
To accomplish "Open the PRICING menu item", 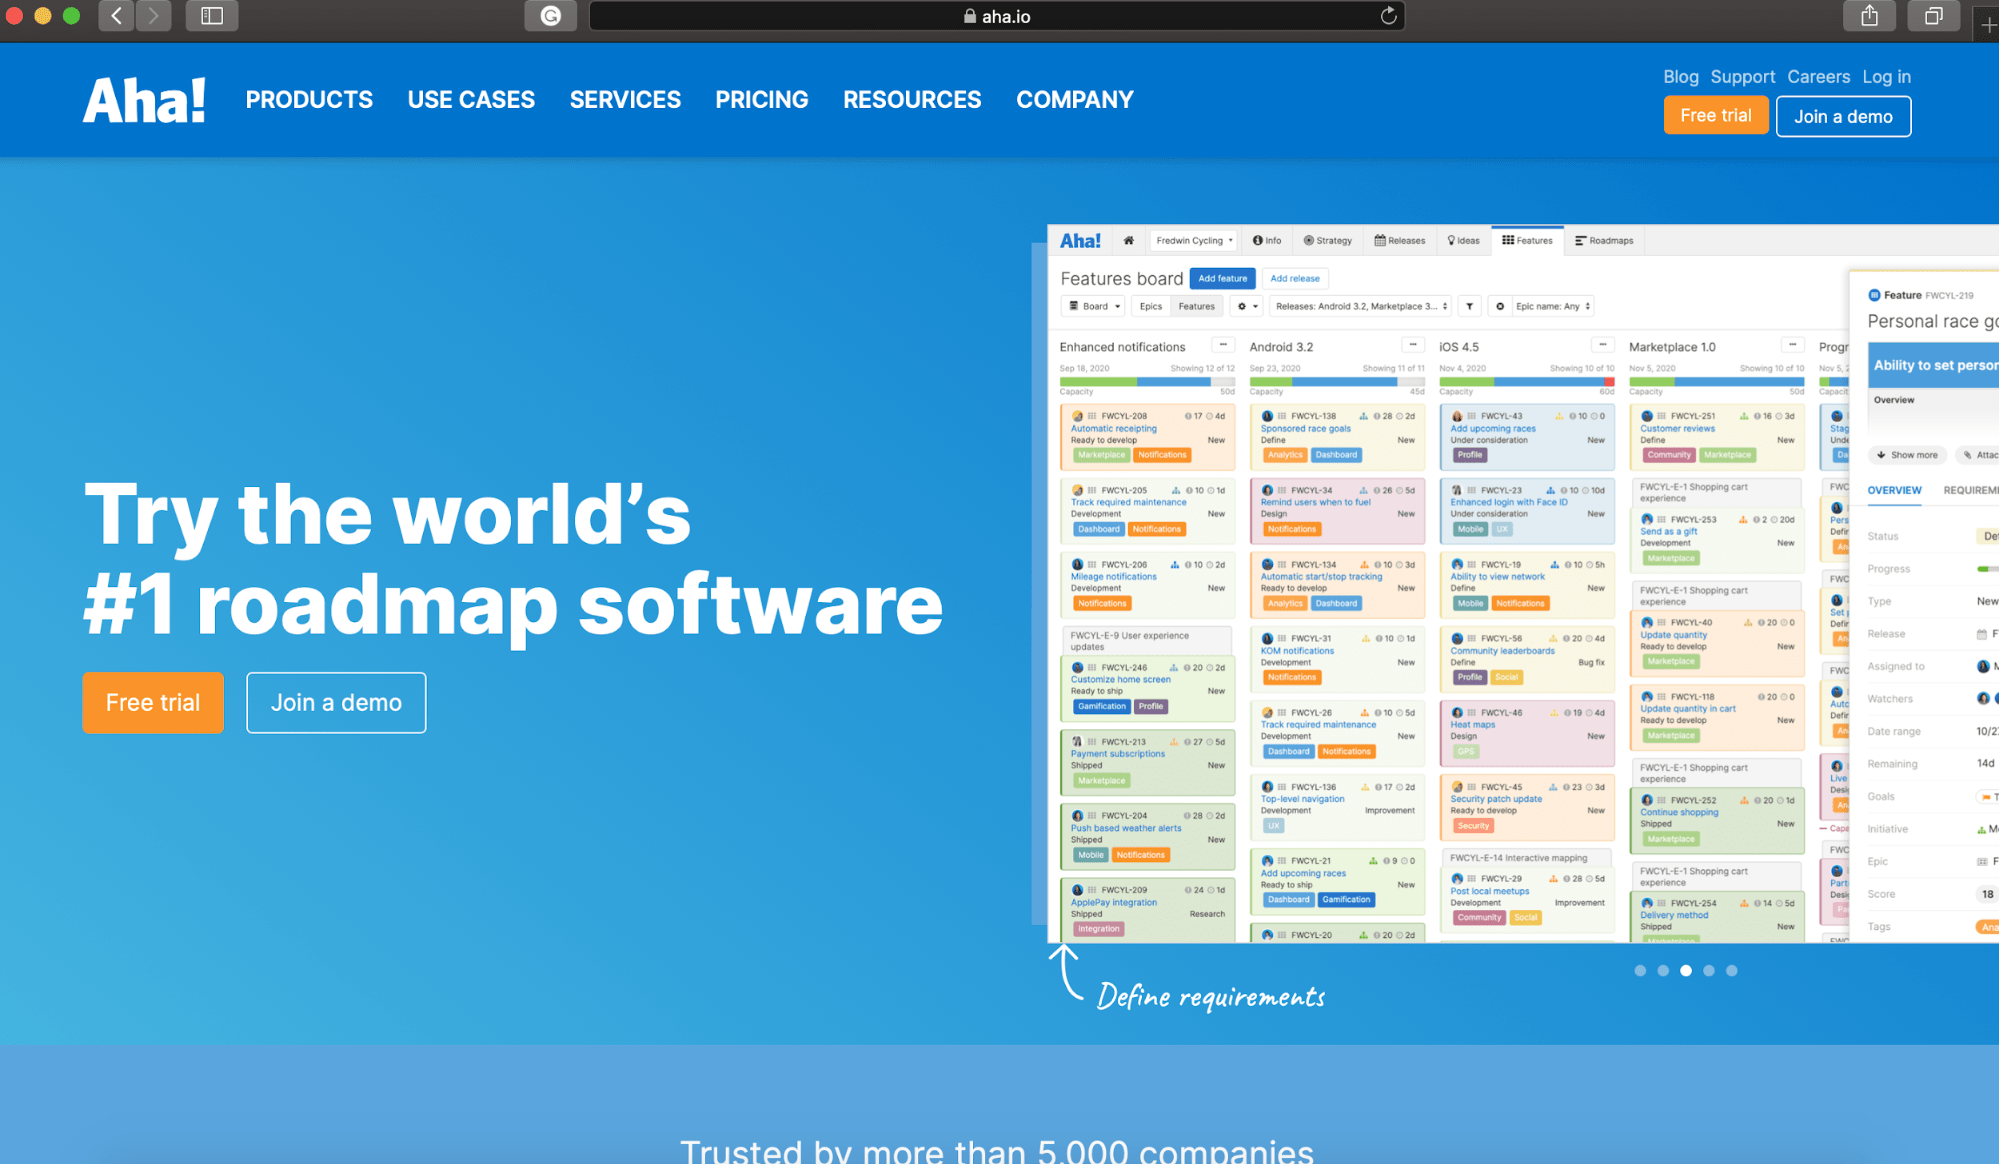I will click(761, 100).
